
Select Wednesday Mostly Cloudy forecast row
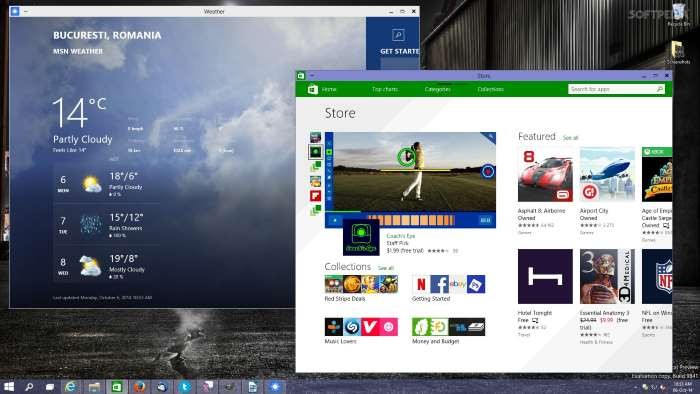point(106,265)
